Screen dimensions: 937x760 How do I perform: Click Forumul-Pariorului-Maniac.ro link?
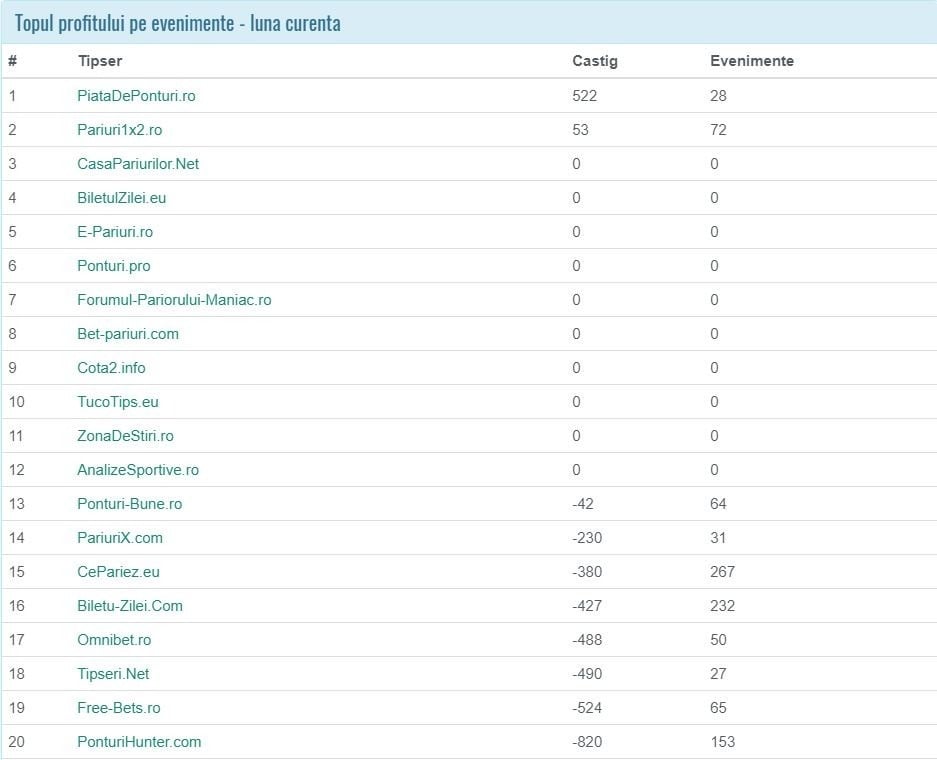(x=174, y=300)
